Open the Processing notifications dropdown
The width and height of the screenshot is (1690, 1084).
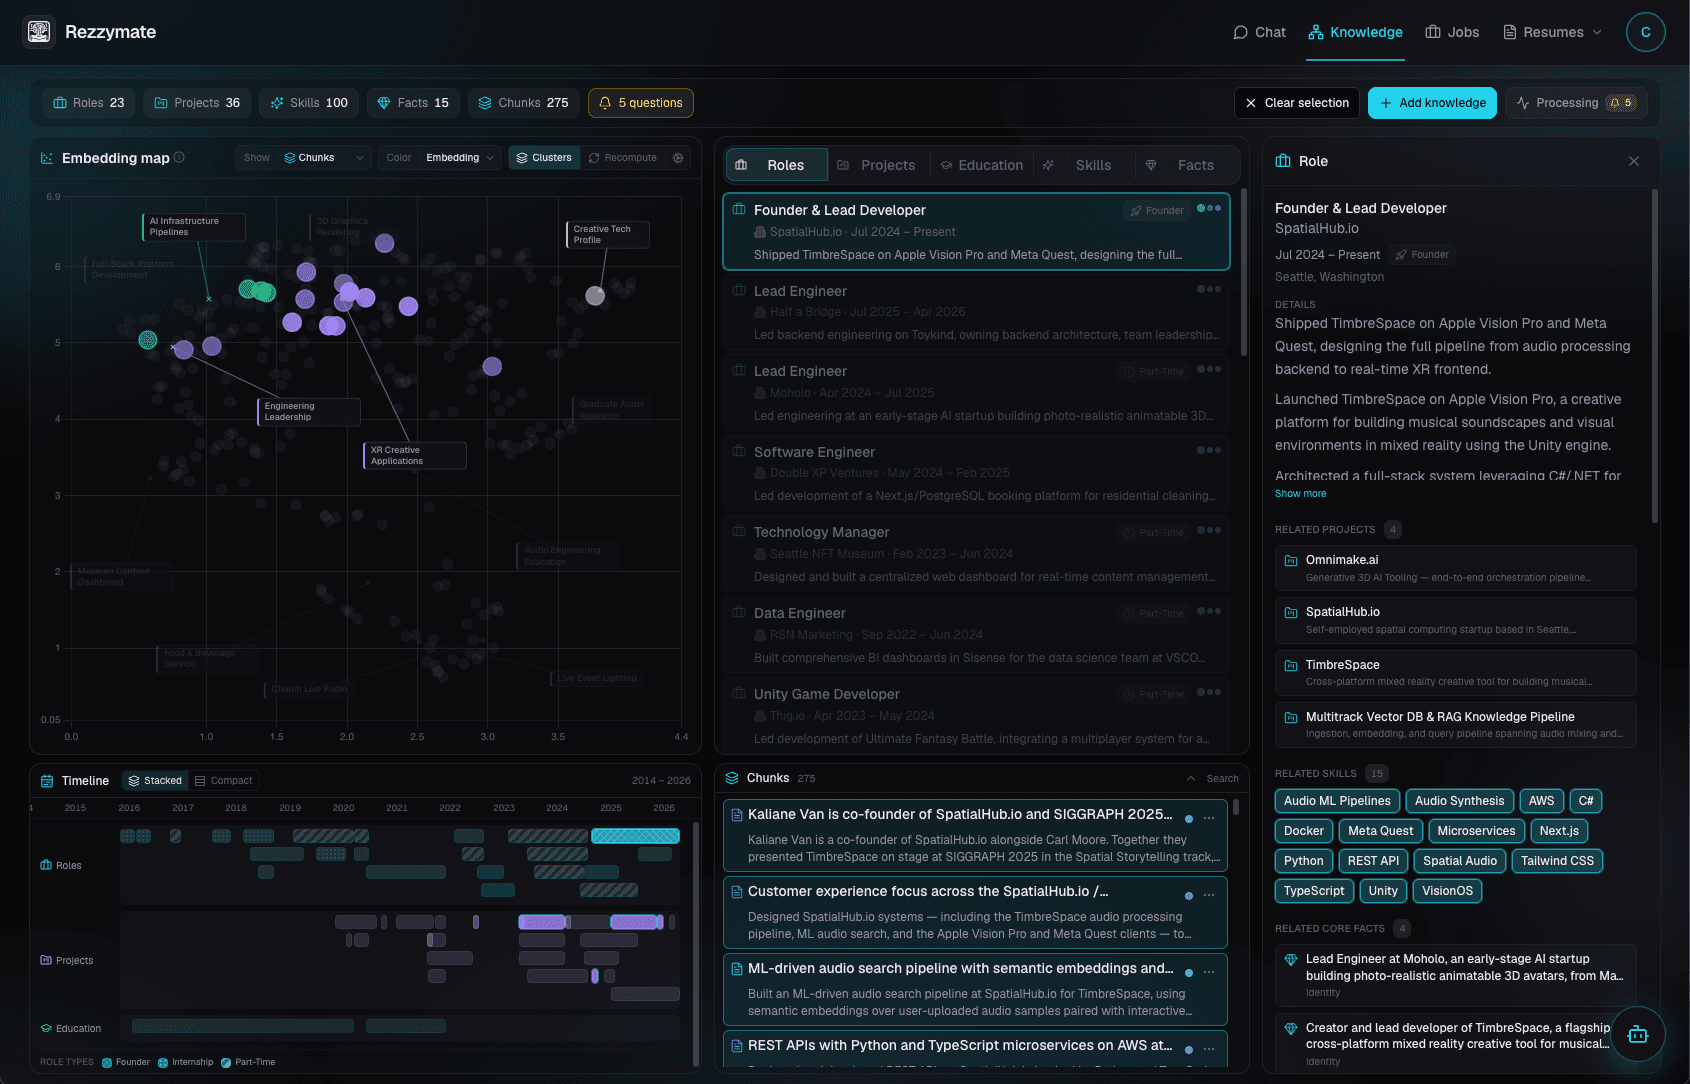coord(1577,103)
